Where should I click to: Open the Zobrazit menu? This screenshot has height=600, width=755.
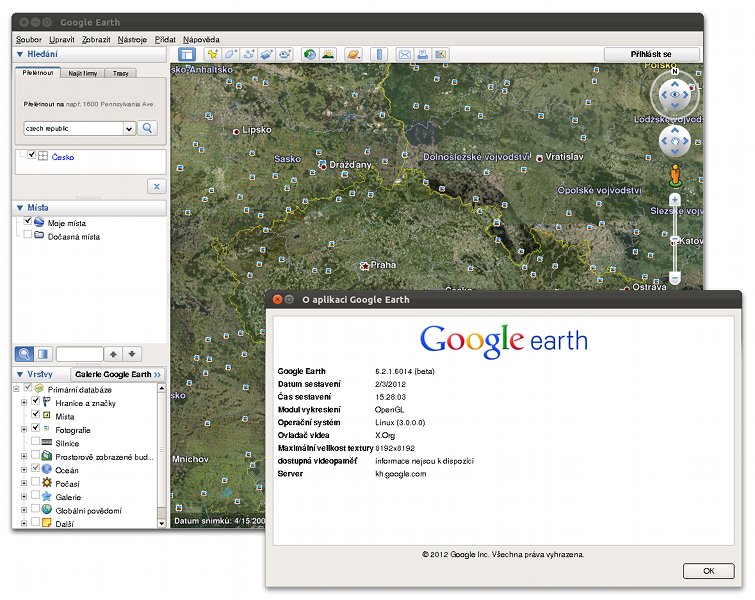[x=96, y=39]
